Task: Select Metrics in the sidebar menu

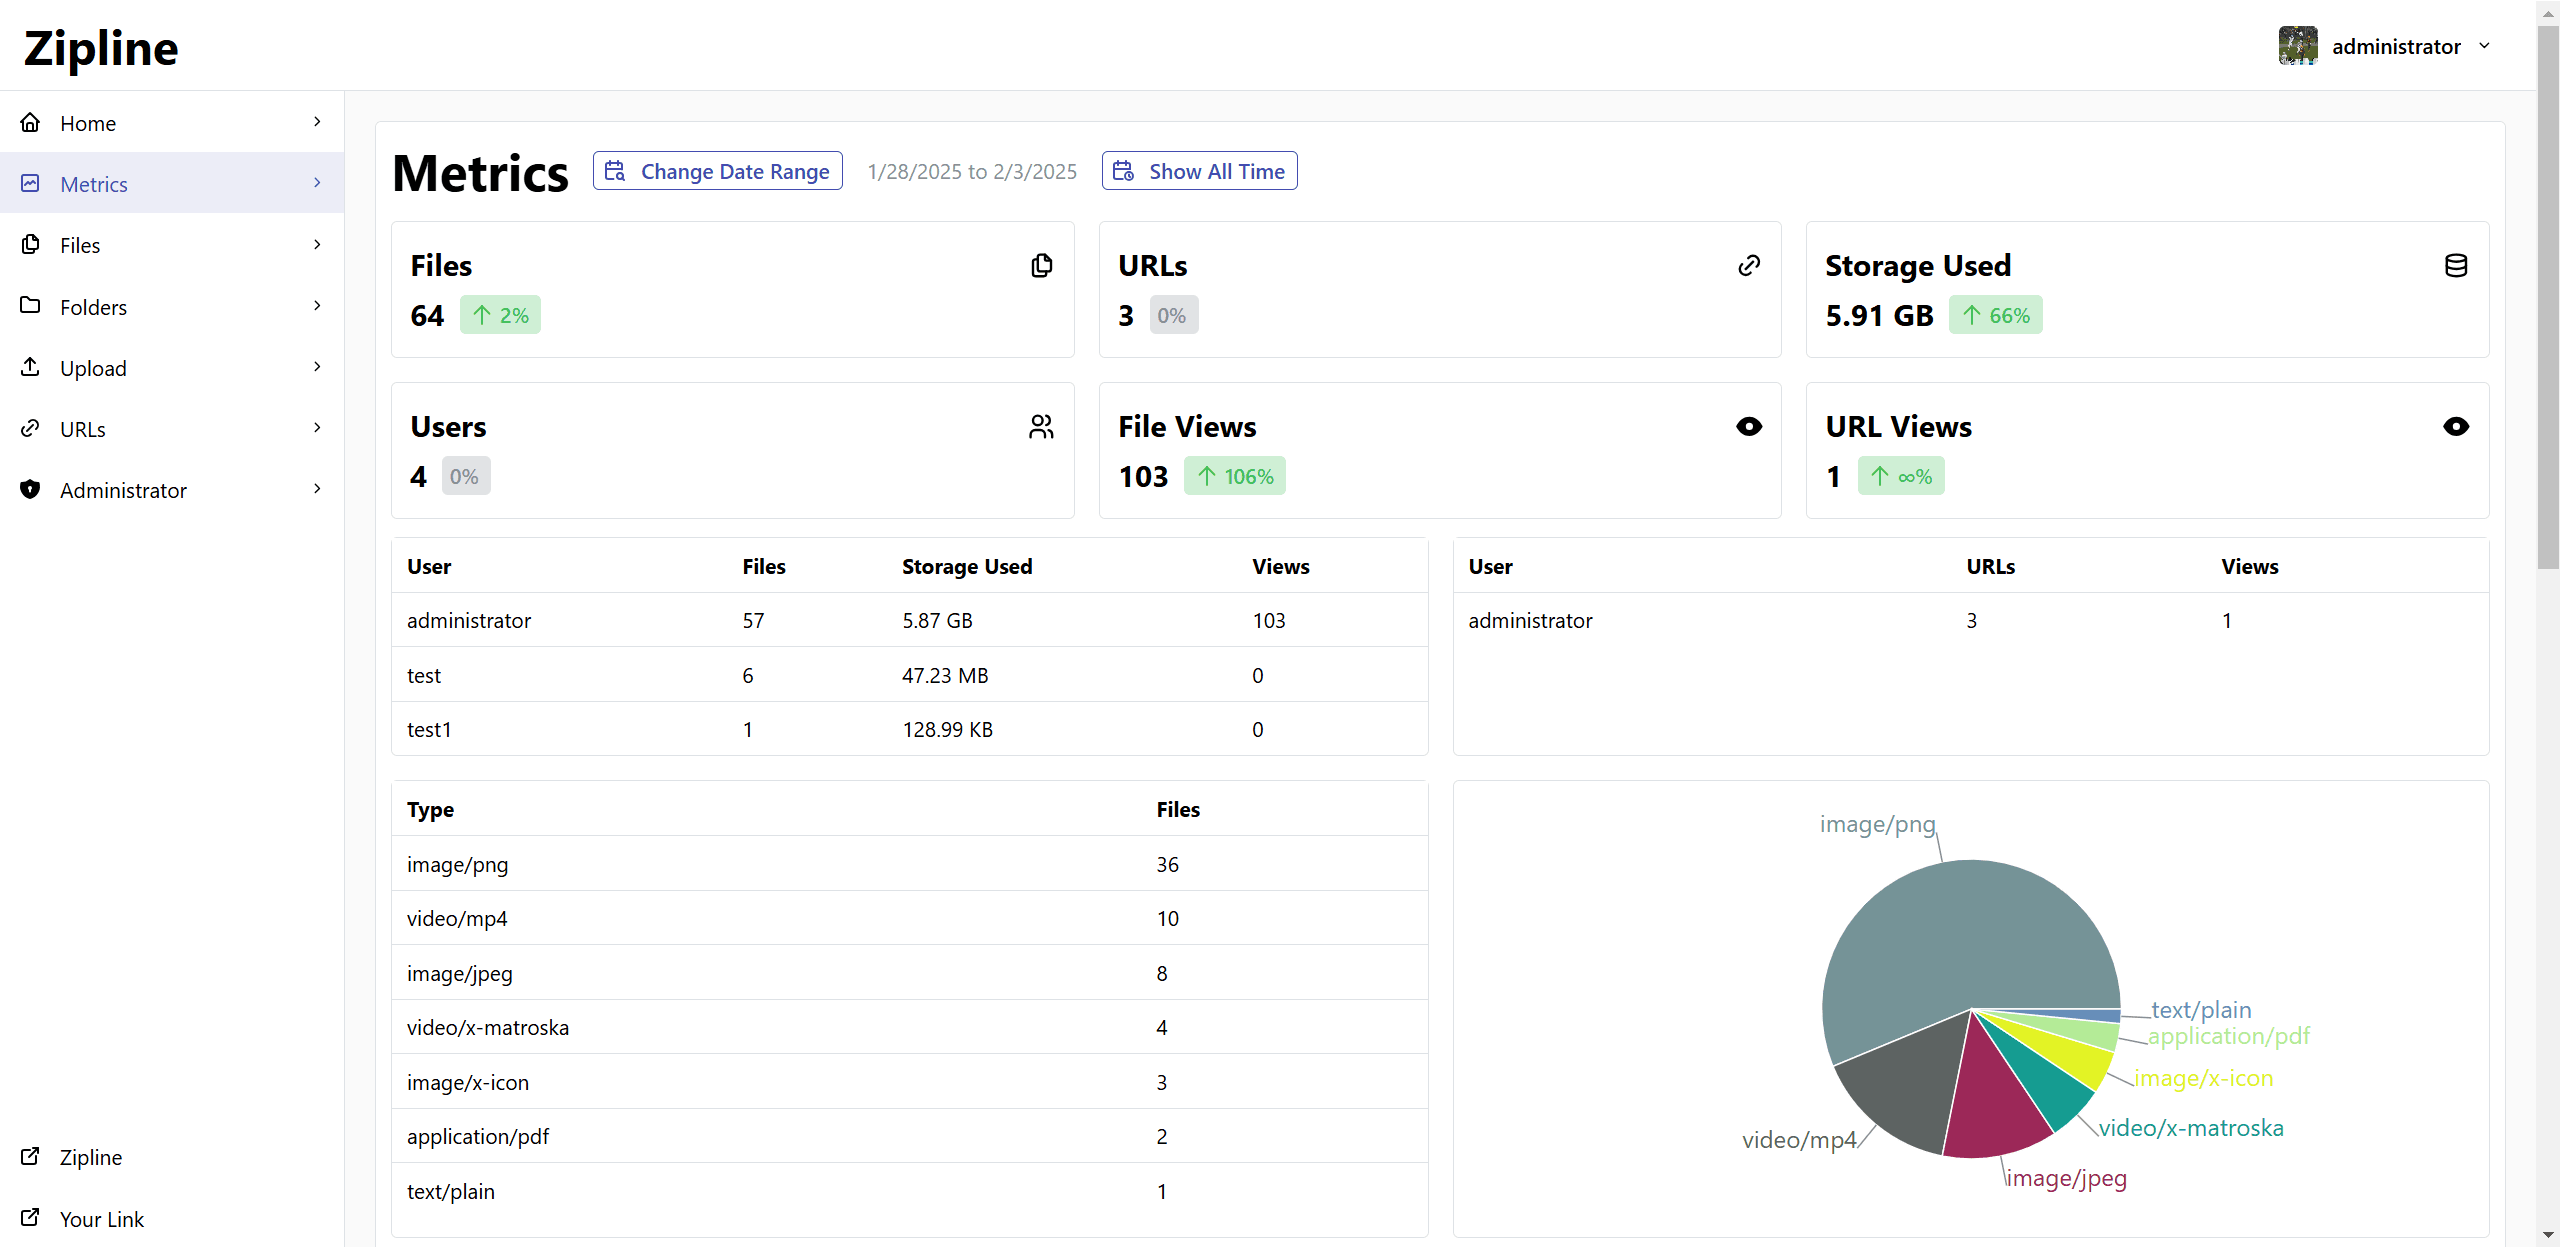Action: pos(95,183)
